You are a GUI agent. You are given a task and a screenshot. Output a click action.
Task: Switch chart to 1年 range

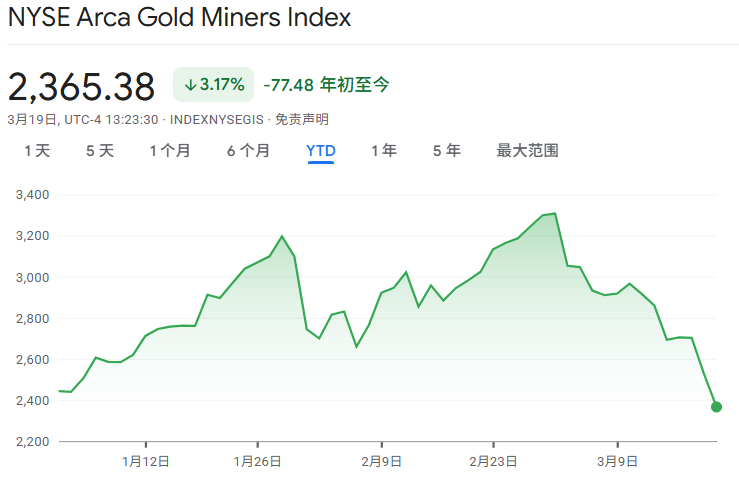384,151
